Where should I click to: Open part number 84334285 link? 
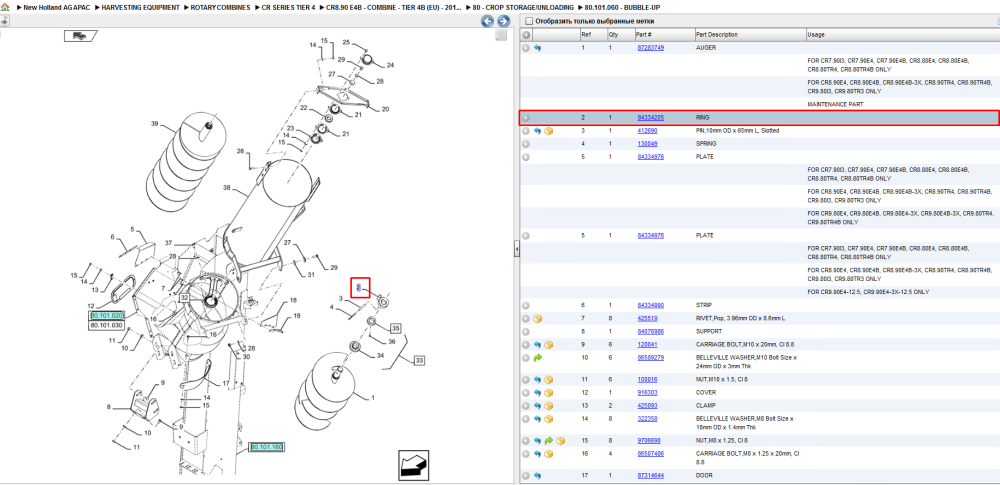click(651, 118)
